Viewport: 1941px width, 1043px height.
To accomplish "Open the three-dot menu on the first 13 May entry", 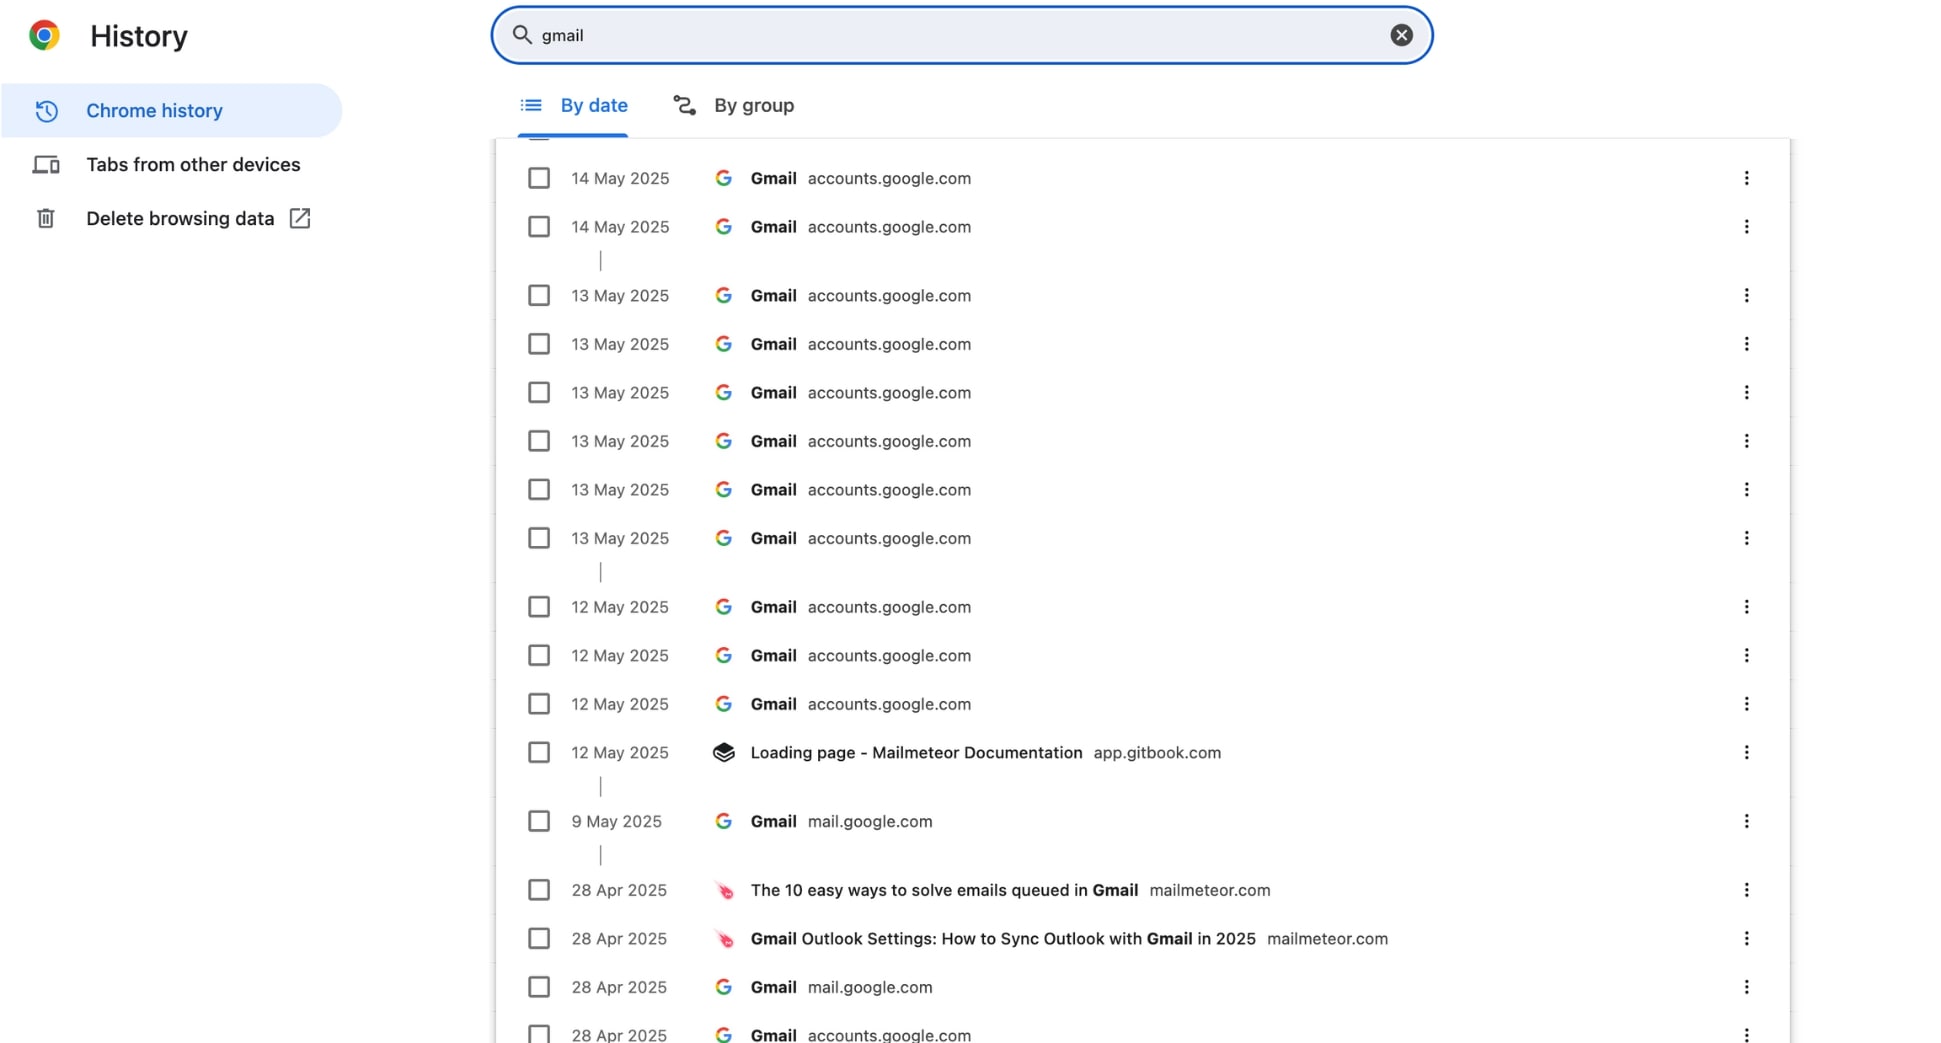I will [1747, 295].
